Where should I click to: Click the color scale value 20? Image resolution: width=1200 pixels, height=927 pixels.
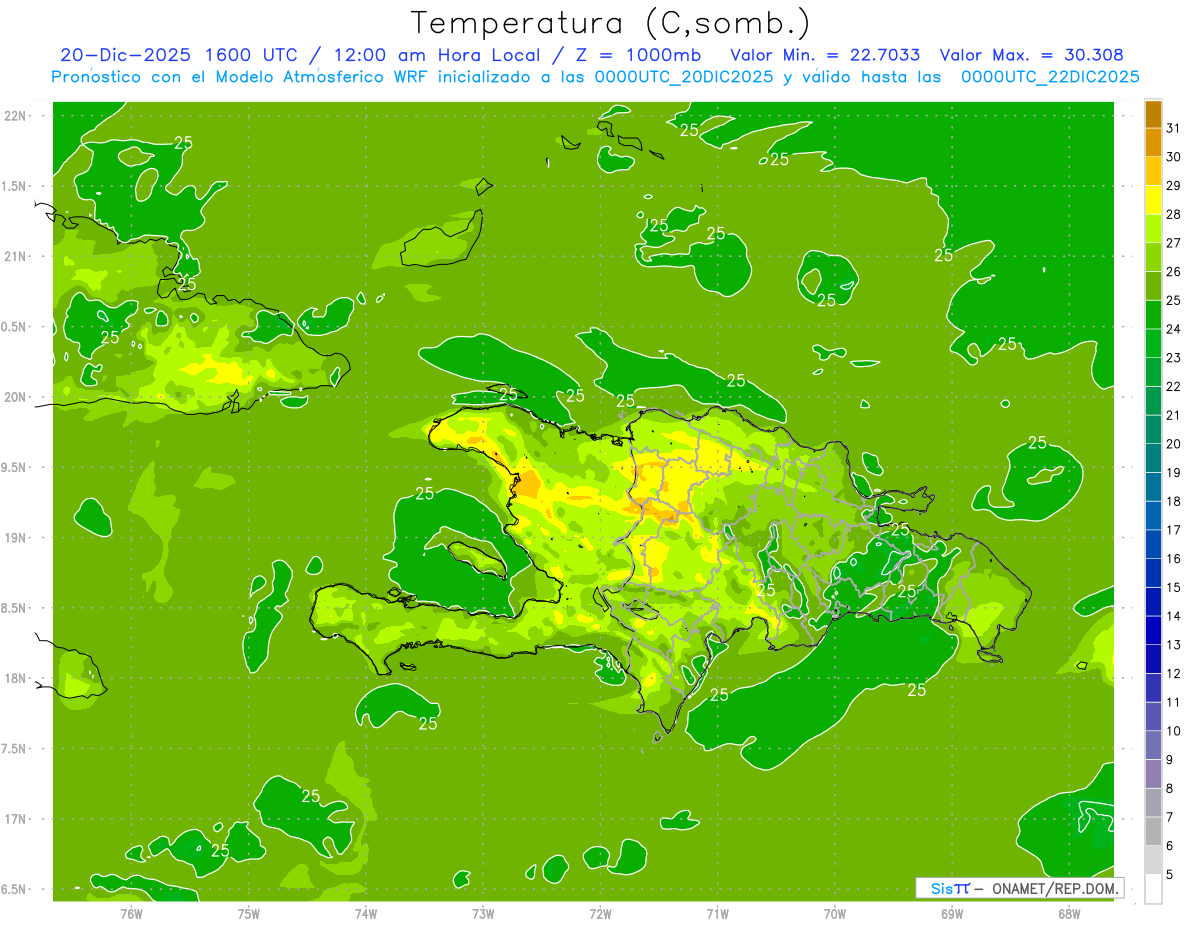pyautogui.click(x=1174, y=443)
